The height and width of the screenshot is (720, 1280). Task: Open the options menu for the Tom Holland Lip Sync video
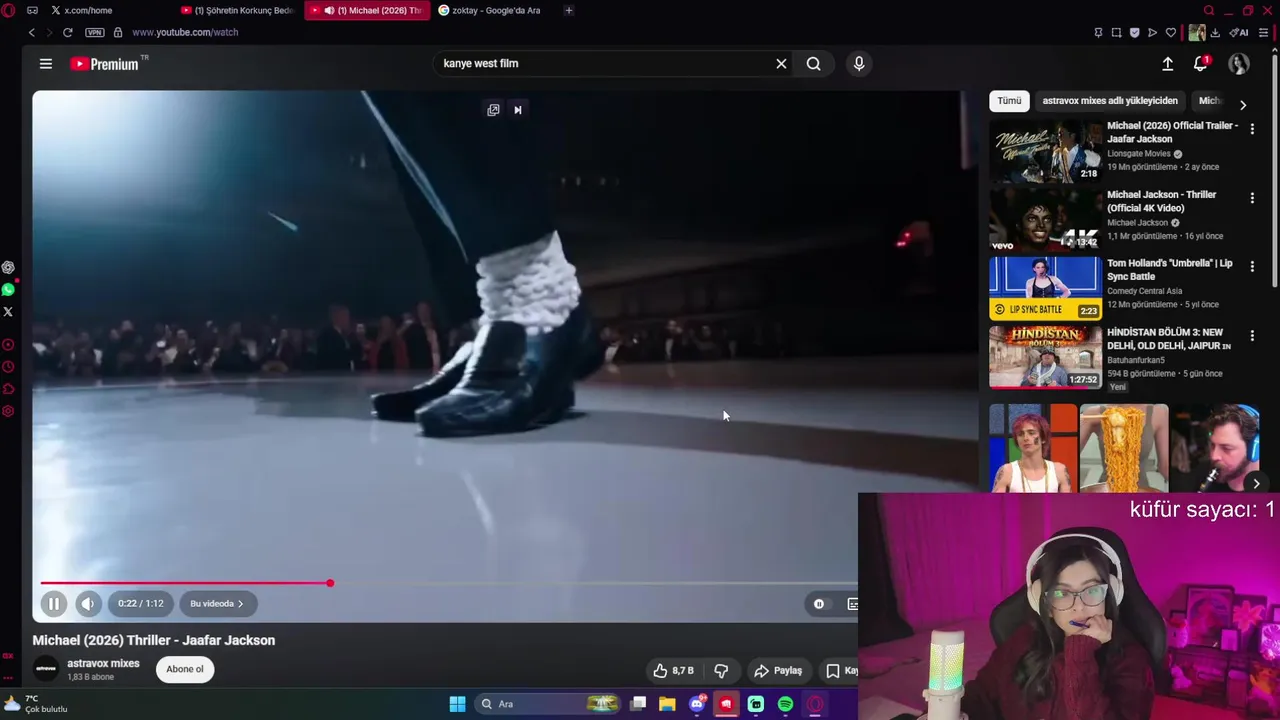(x=1252, y=267)
